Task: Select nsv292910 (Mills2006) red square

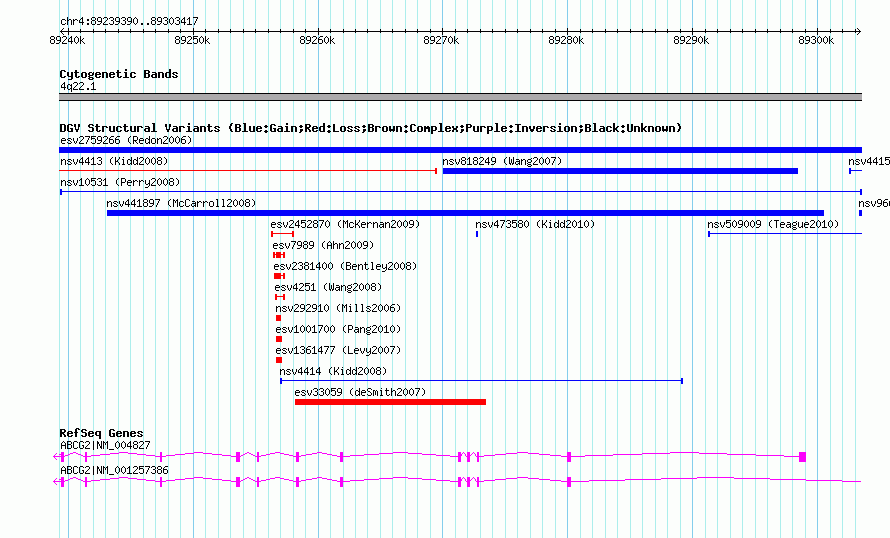Action: click(x=279, y=318)
